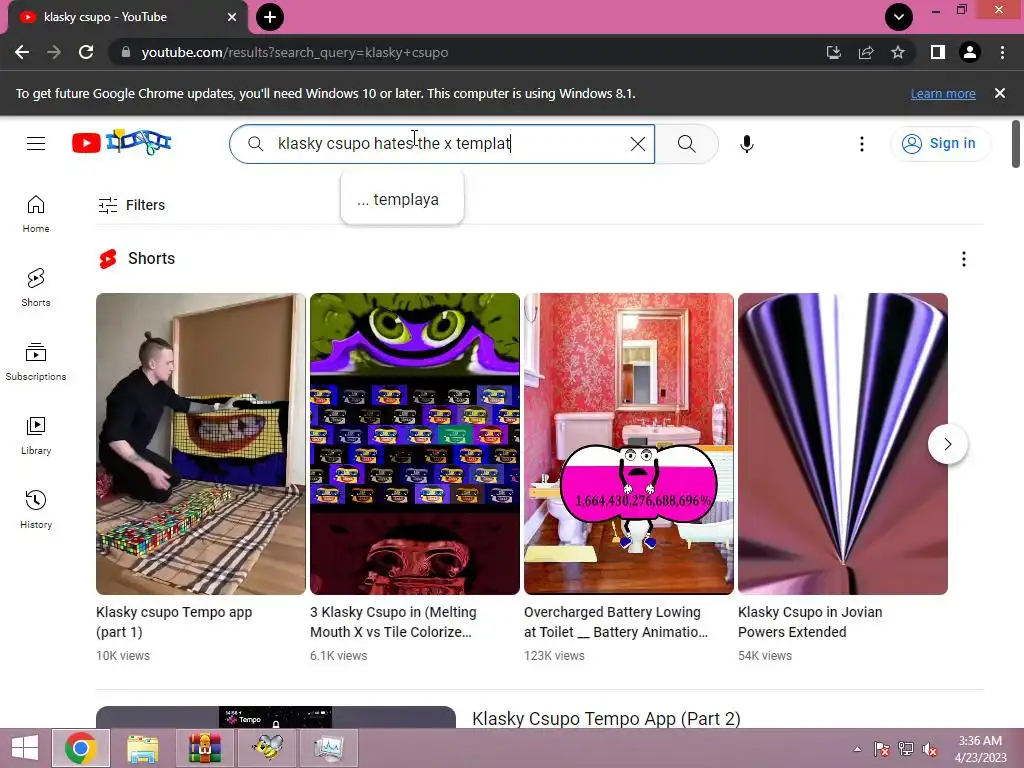Open the Shorts shelf three-dot options
This screenshot has width=1024, height=768.
964,259
